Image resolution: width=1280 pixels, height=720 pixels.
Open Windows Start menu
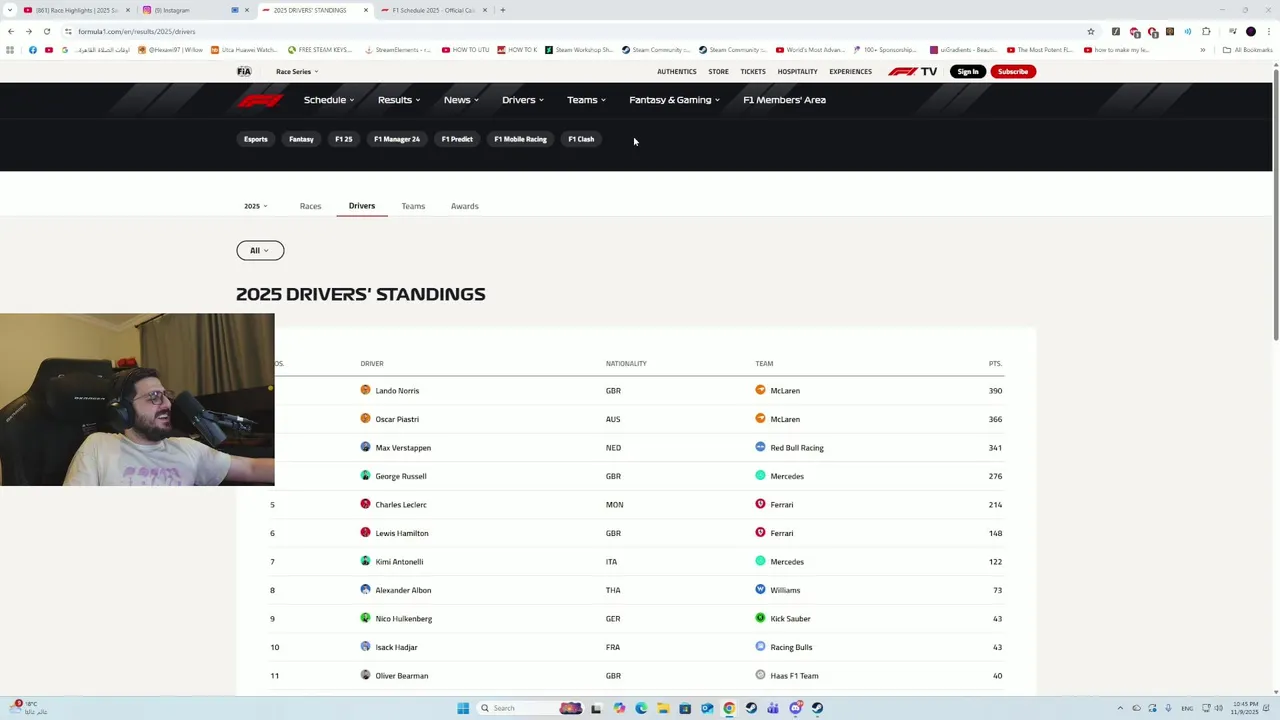(x=463, y=708)
